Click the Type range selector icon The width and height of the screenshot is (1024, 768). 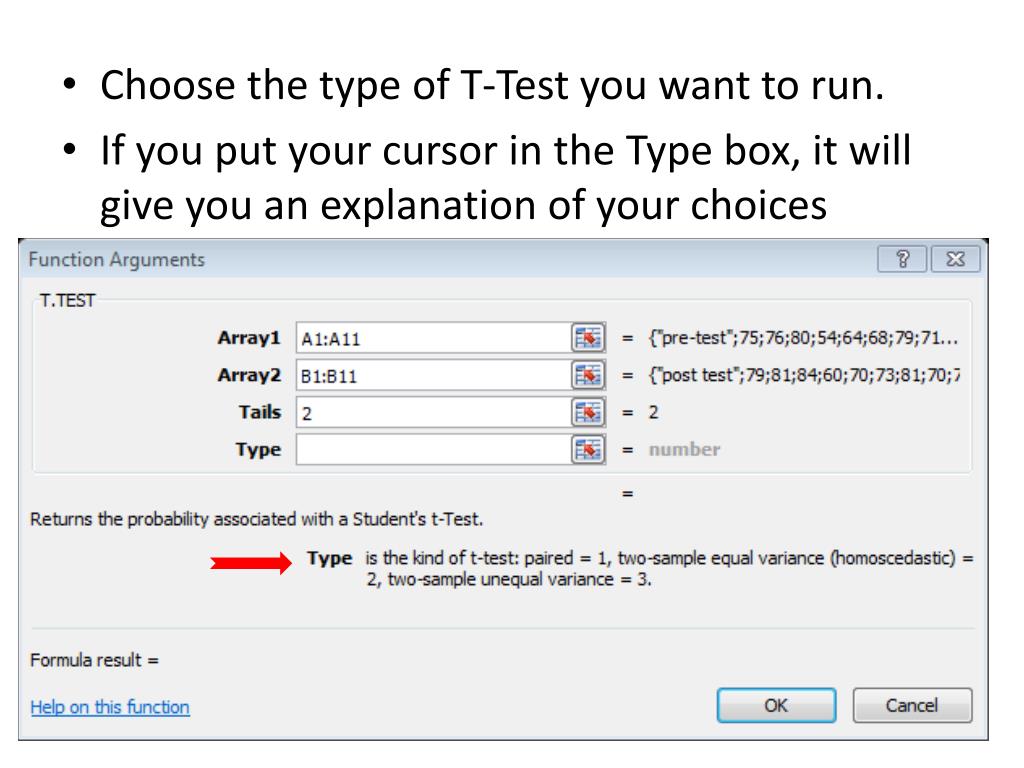588,449
